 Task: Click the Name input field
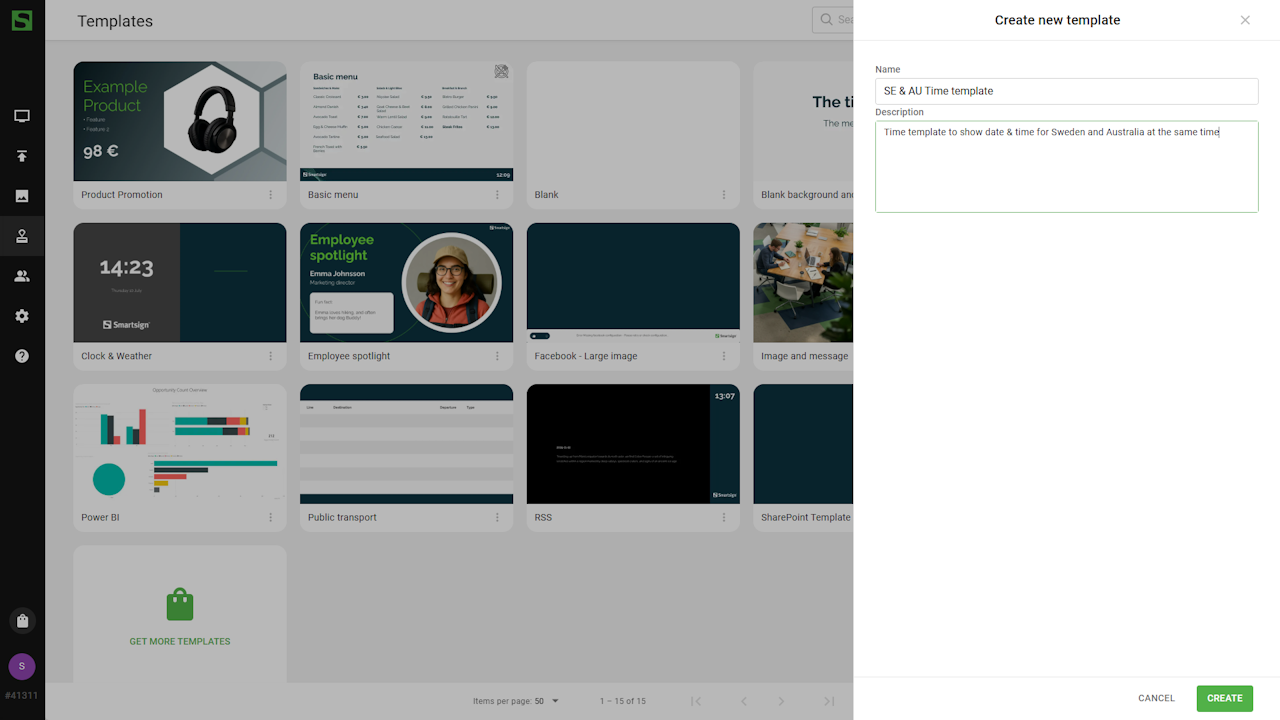click(x=1066, y=91)
